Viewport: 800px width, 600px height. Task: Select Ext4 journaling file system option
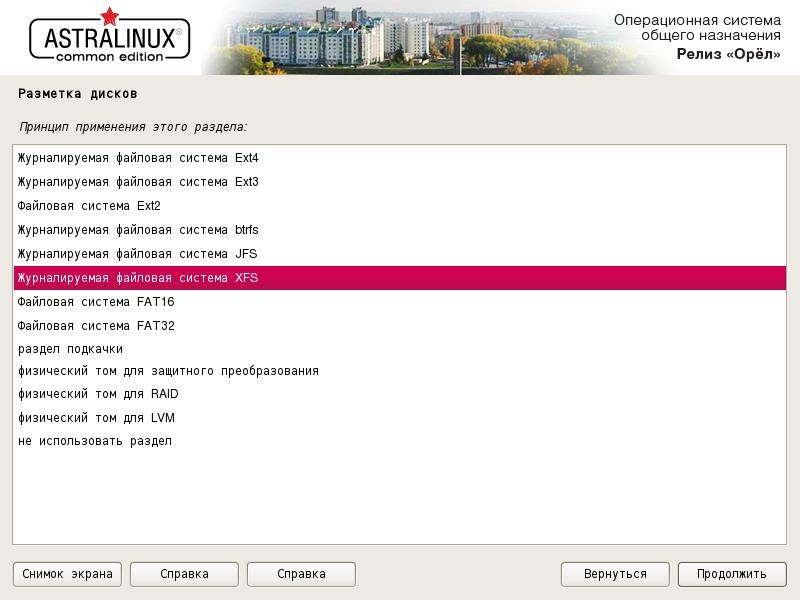click(138, 158)
